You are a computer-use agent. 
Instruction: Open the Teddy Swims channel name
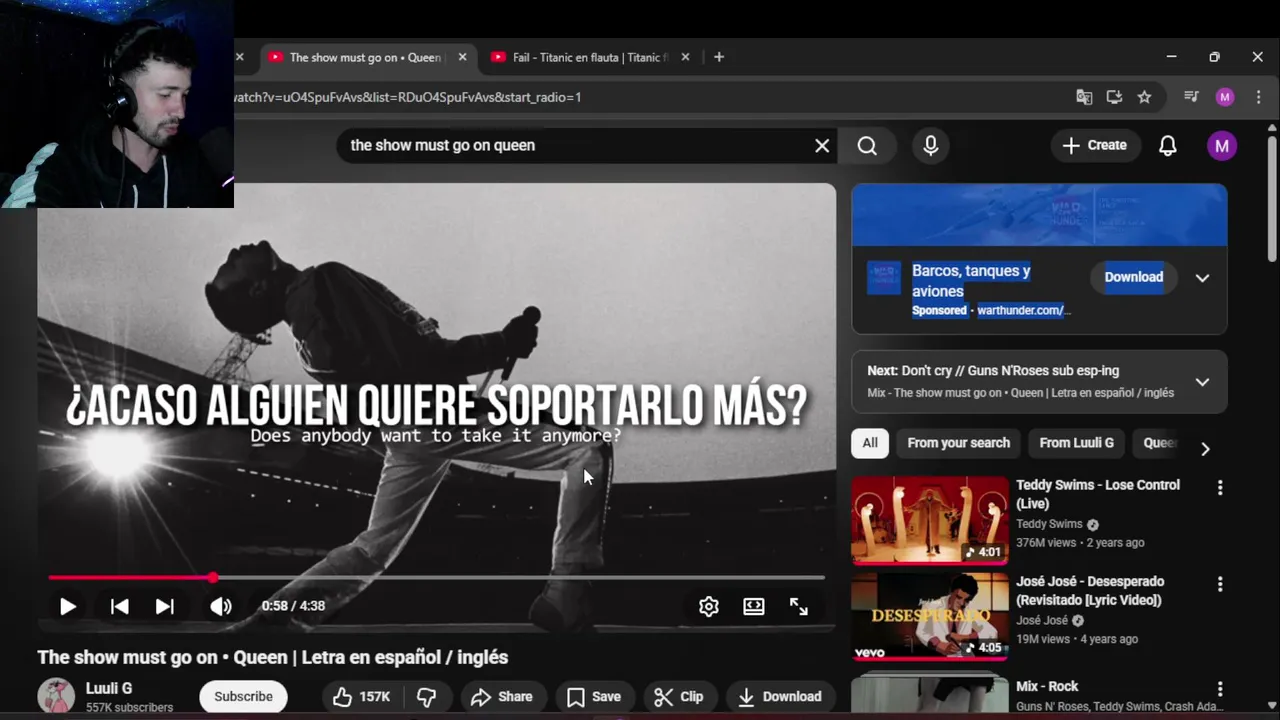click(1049, 524)
